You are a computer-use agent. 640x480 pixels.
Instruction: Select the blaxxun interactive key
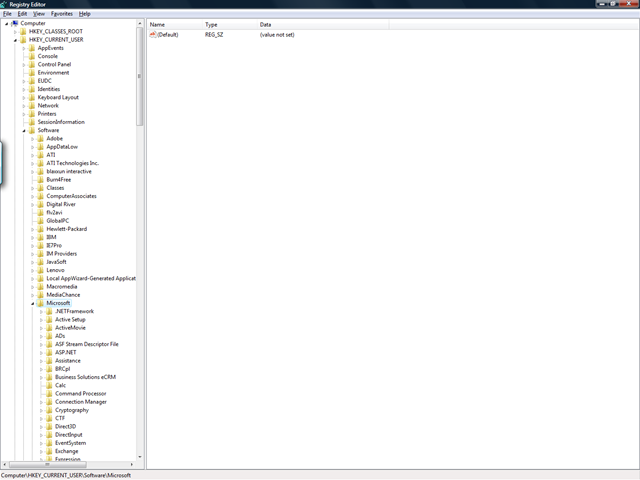[x=69, y=171]
